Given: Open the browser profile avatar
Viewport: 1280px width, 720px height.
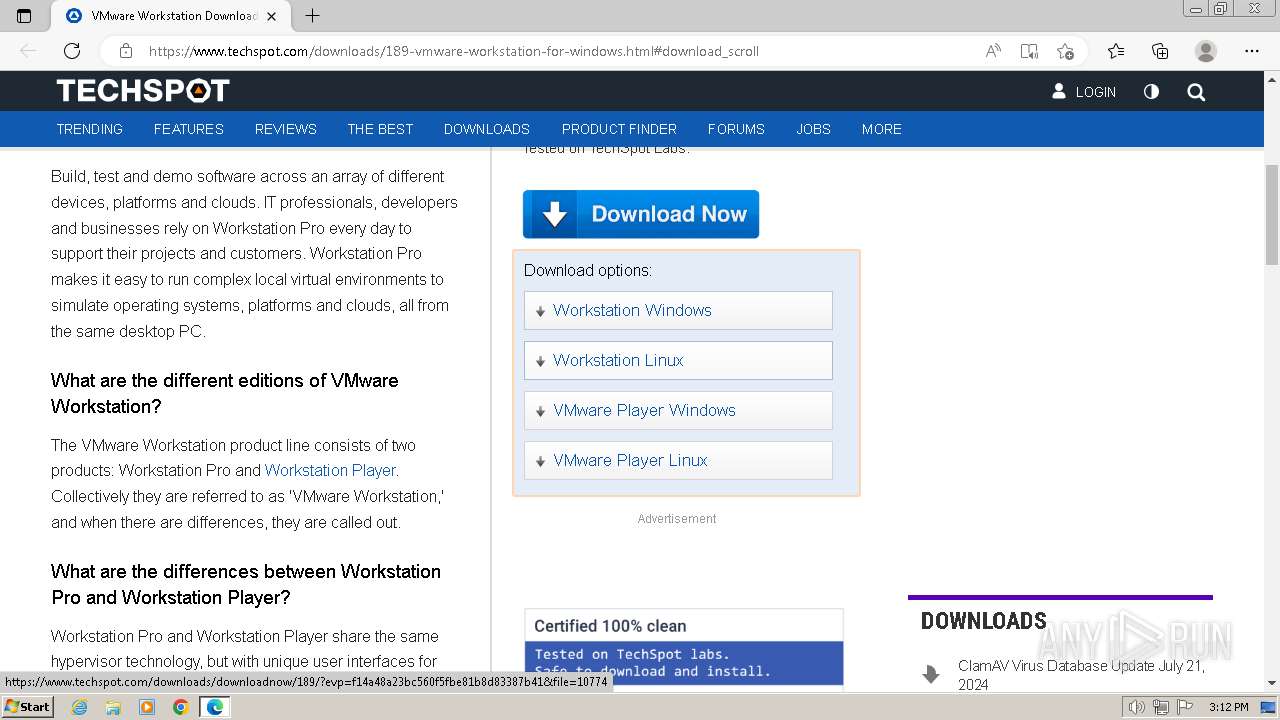Looking at the screenshot, I should [x=1206, y=51].
